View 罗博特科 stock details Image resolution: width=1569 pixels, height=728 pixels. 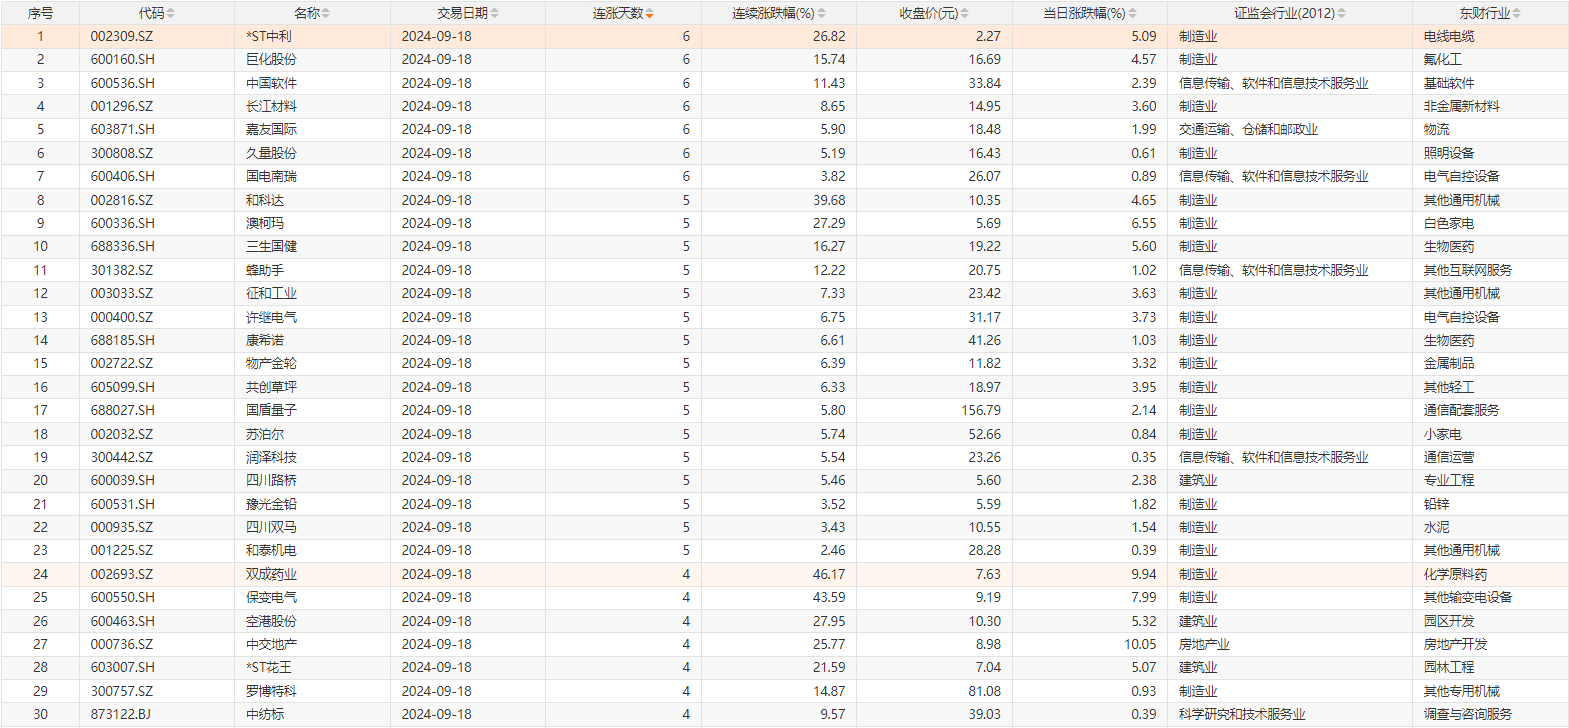(x=271, y=691)
